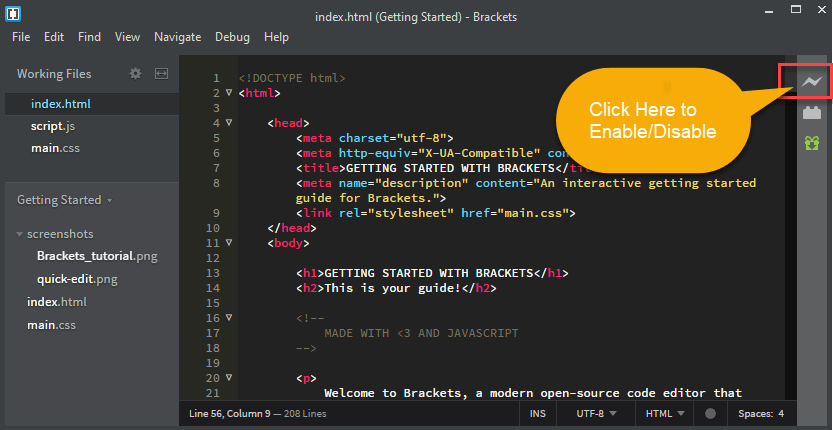Open the Edit menu
The height and width of the screenshot is (430, 833).
54,37
